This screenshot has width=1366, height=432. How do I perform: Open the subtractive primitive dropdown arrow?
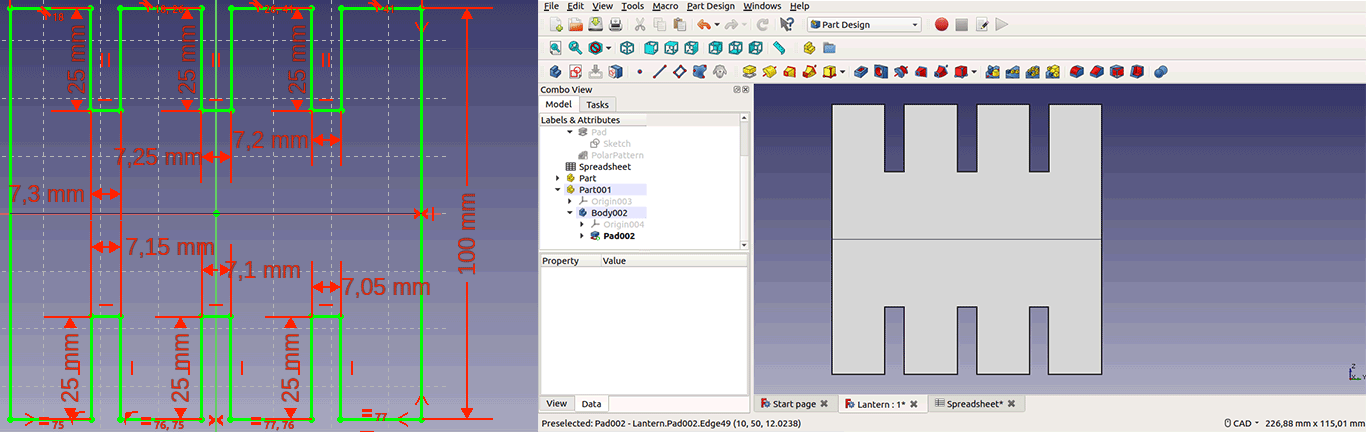(x=974, y=72)
